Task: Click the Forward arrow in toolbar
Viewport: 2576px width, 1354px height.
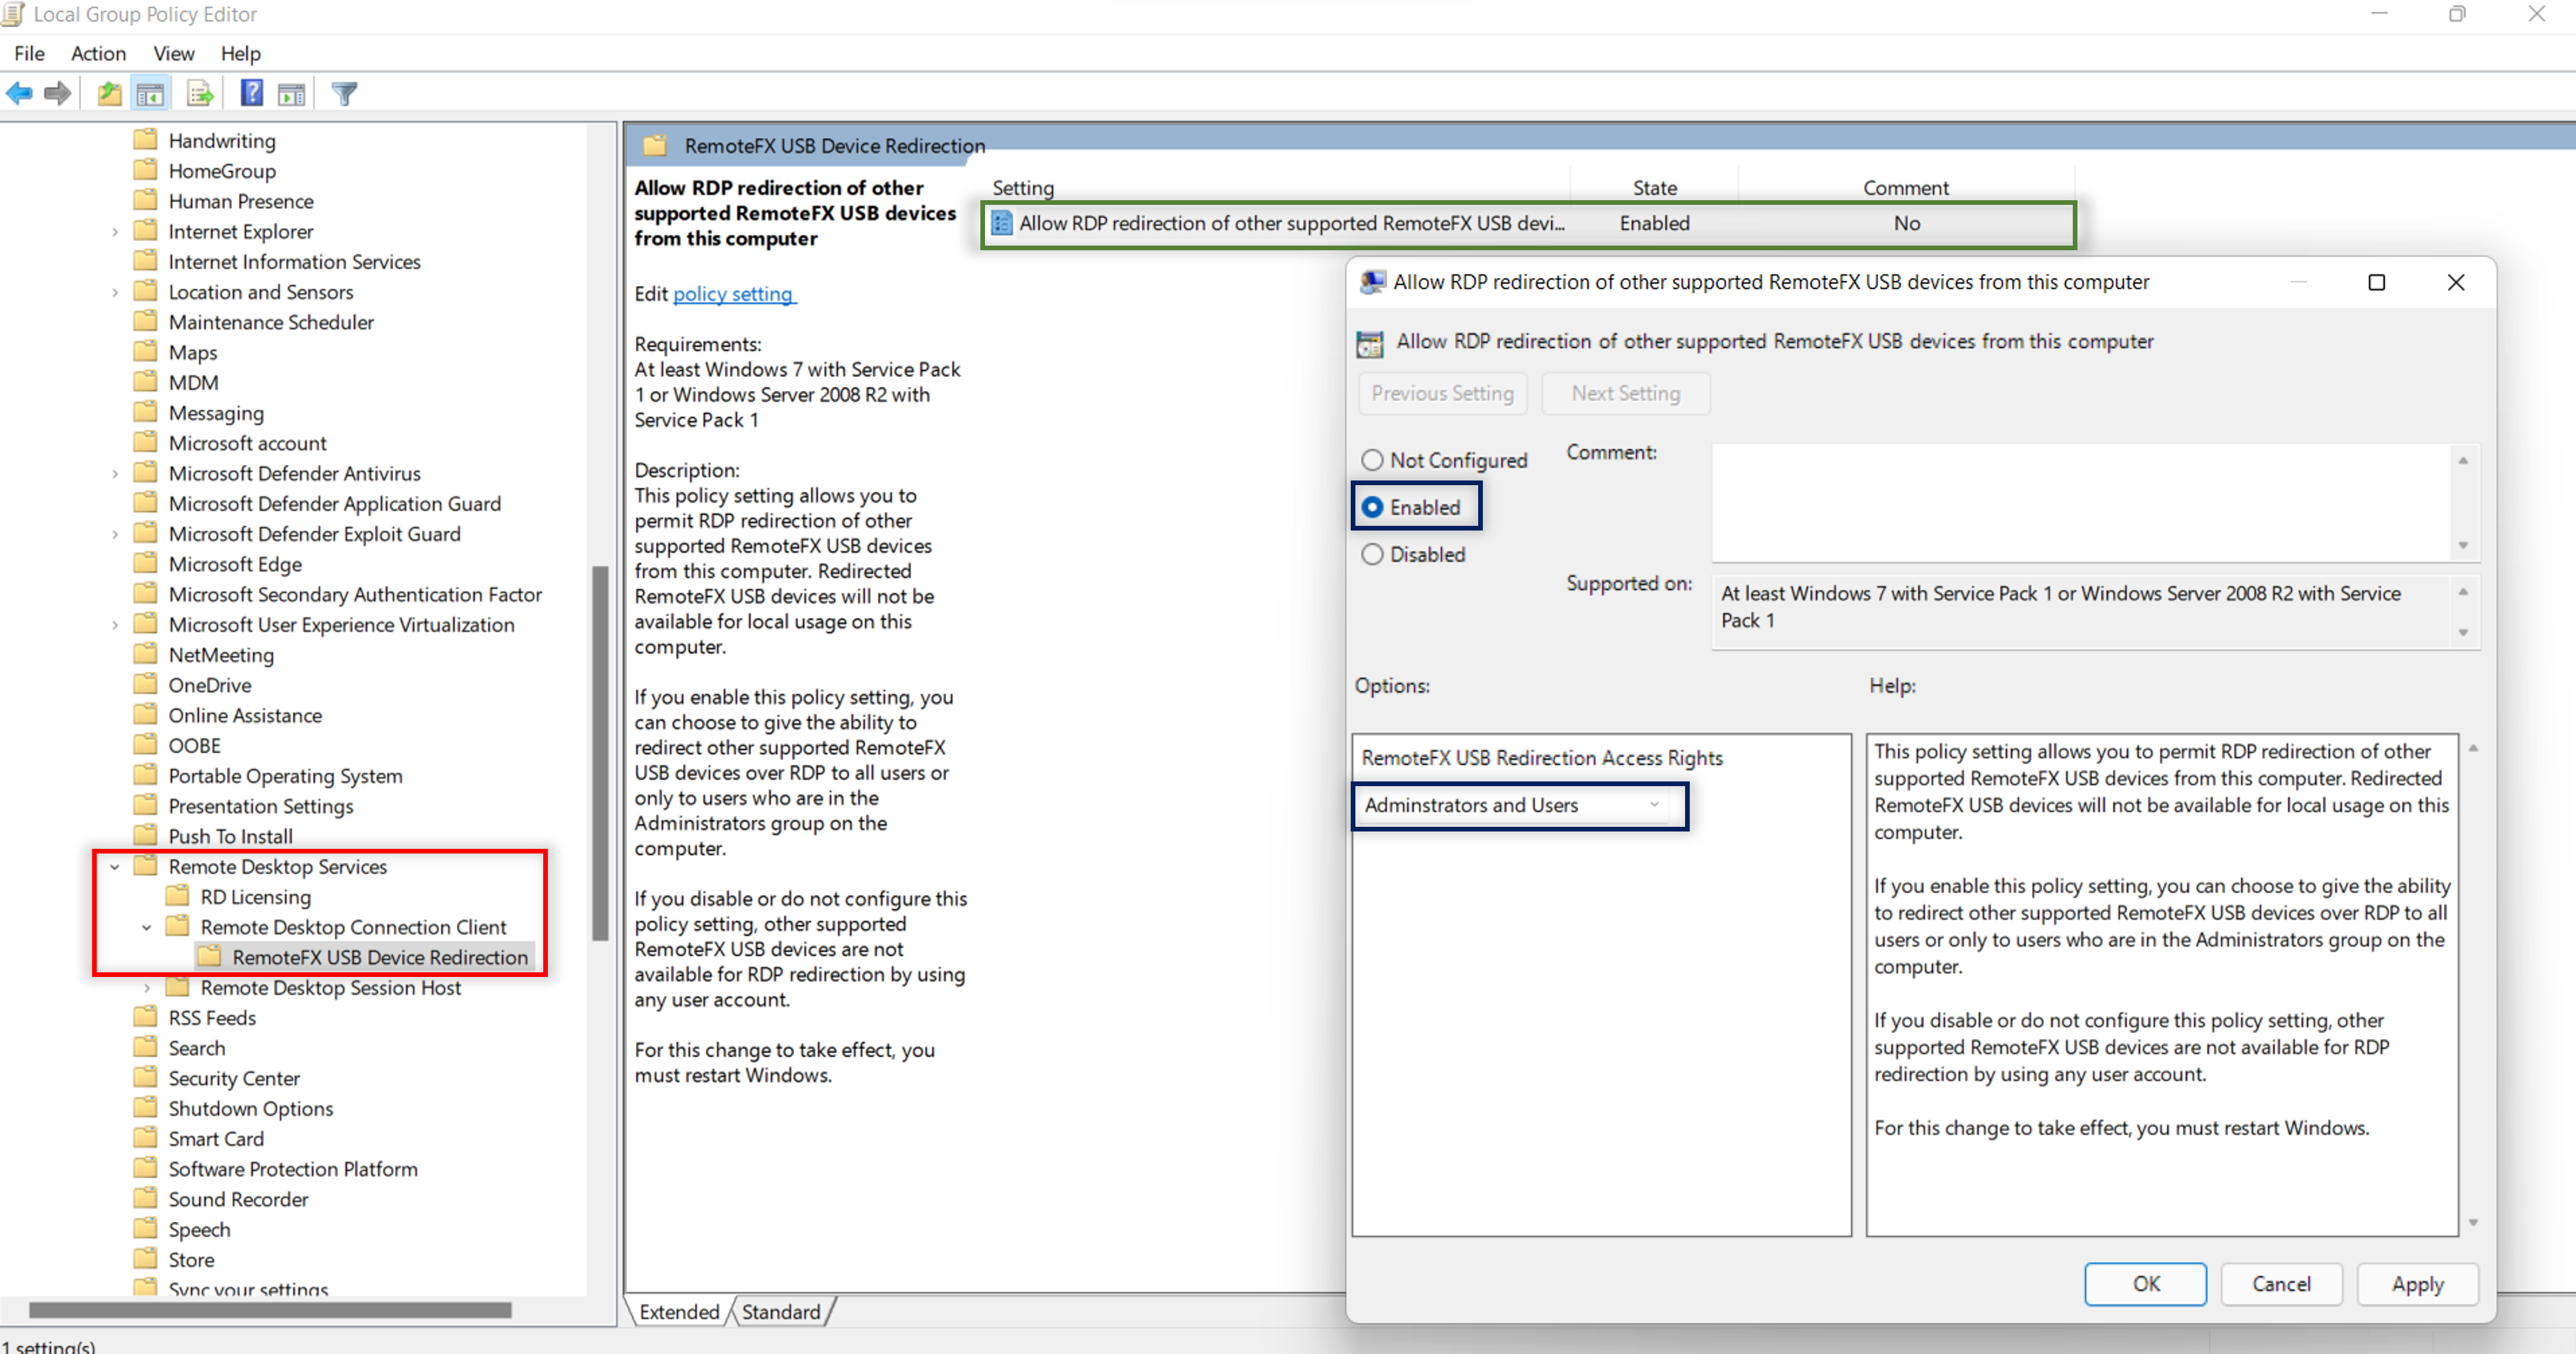Action: pos(58,94)
